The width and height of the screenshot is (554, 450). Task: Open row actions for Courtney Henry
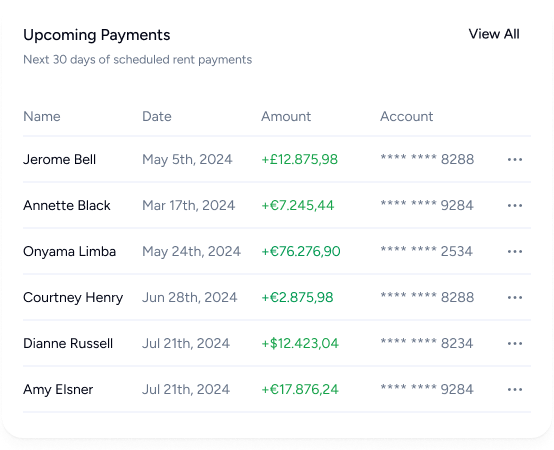coord(515,297)
